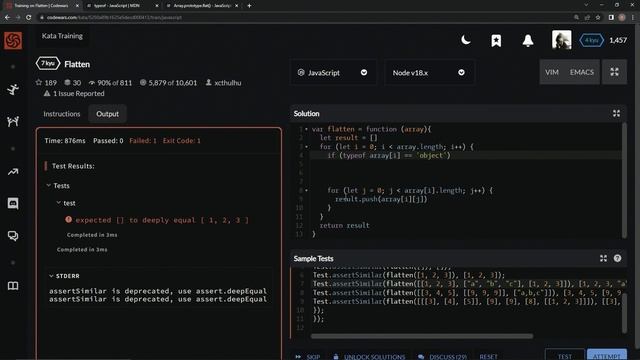This screenshot has height=360, width=640.
Task: Click the browser address bar
Action: tap(302, 18)
